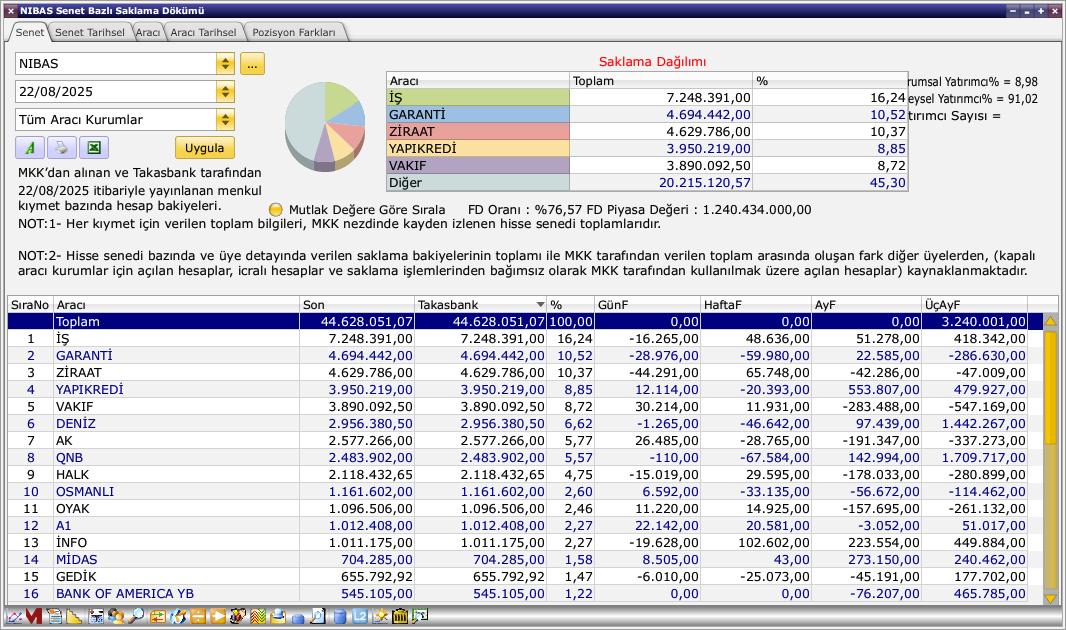This screenshot has width=1066, height=630.
Task: Click the small blue cylinder icon
Action: coord(298,618)
